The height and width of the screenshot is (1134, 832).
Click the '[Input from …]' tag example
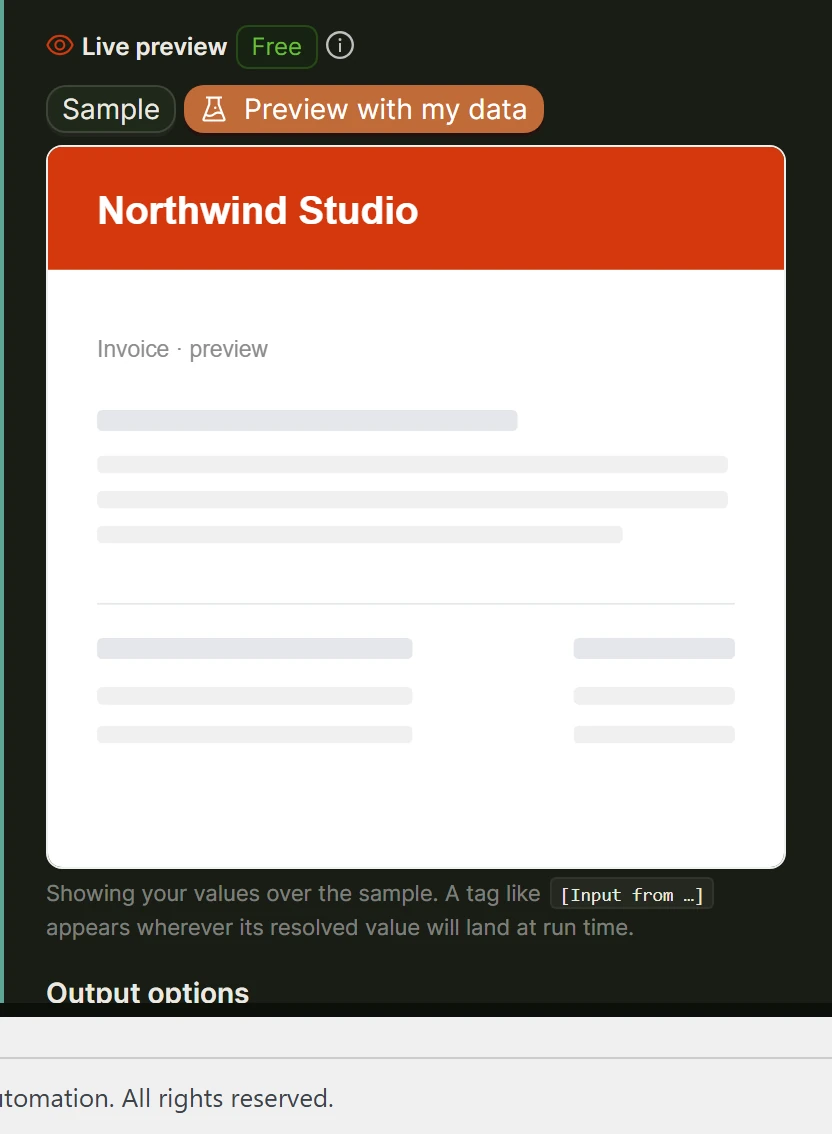click(632, 895)
